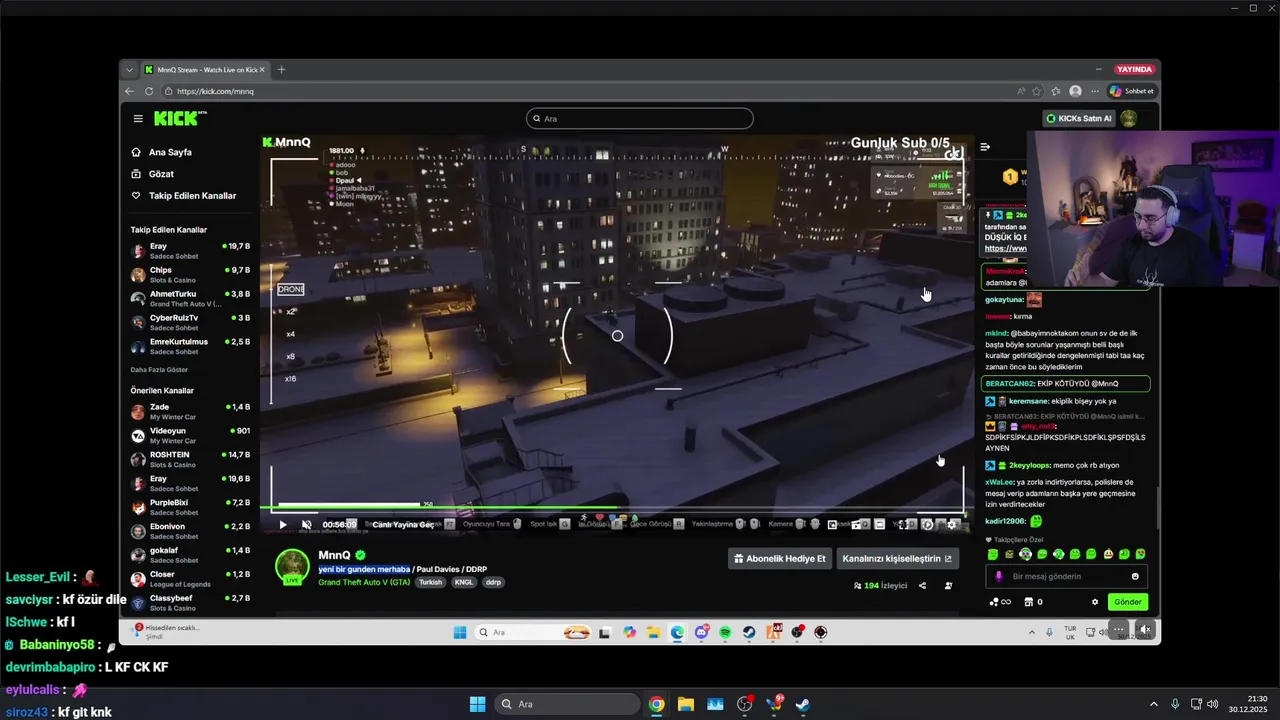This screenshot has width=1280, height=720.
Task: Open the Kick hamburger sidebar menu
Action: point(138,118)
